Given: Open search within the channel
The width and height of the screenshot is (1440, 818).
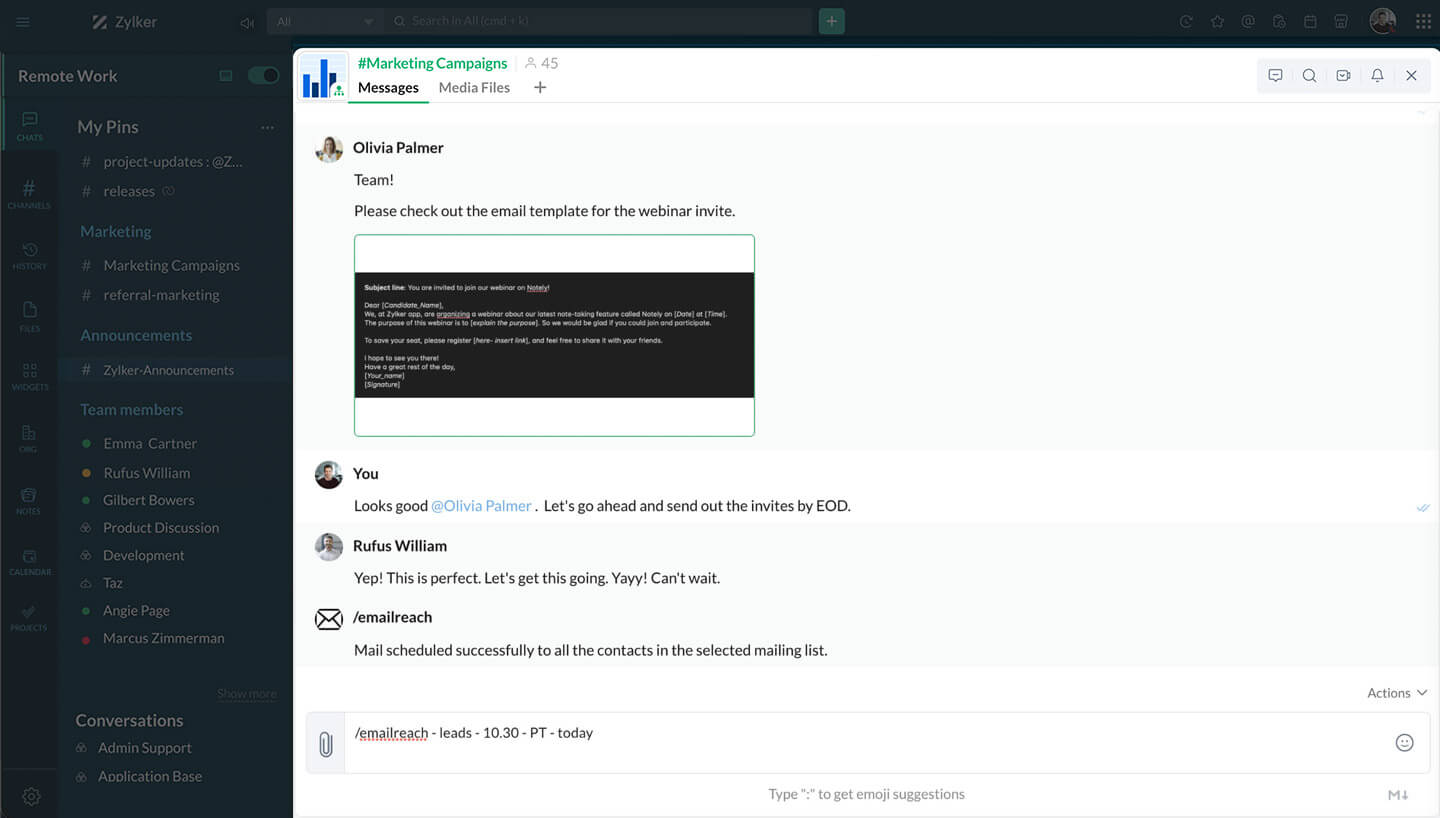Looking at the screenshot, I should pyautogui.click(x=1309, y=76).
